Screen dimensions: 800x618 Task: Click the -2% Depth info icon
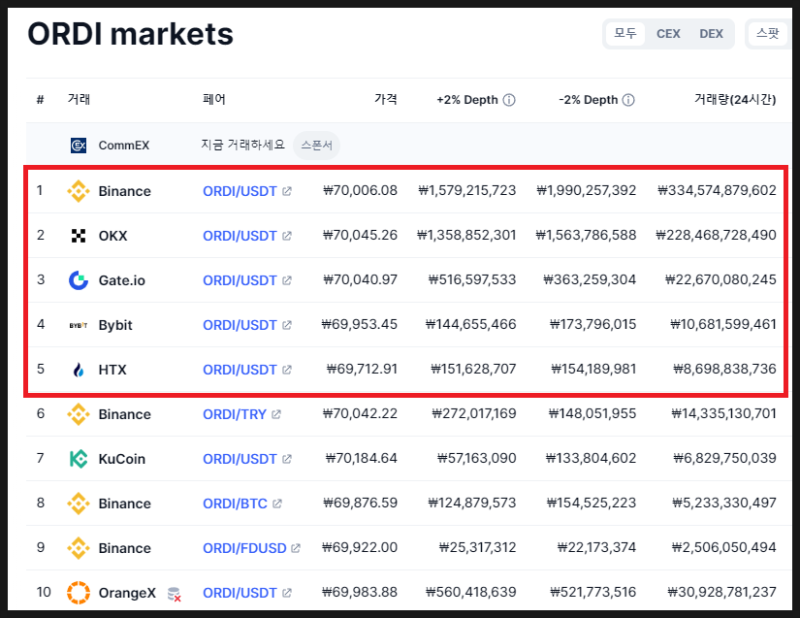pos(629,100)
